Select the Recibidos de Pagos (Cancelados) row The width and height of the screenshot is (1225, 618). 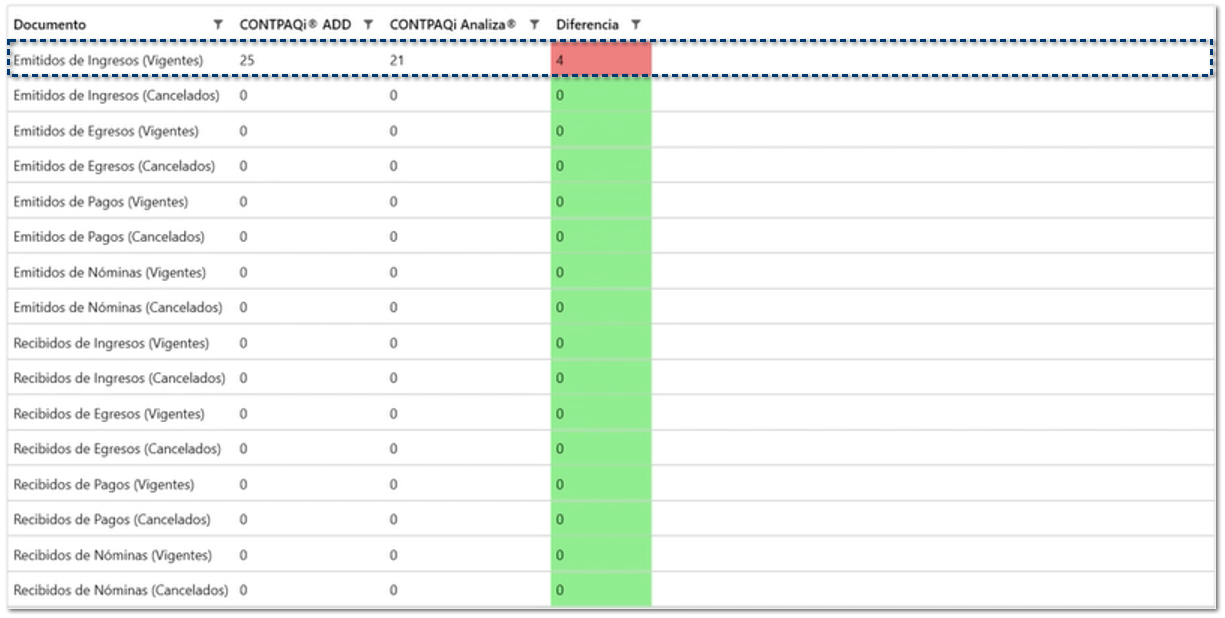point(611,519)
